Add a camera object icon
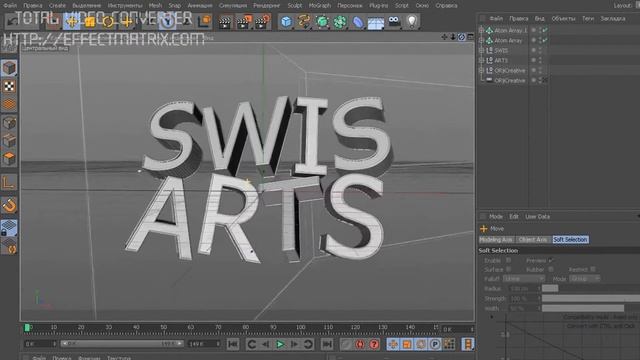The width and height of the screenshot is (640, 360). coord(394,22)
